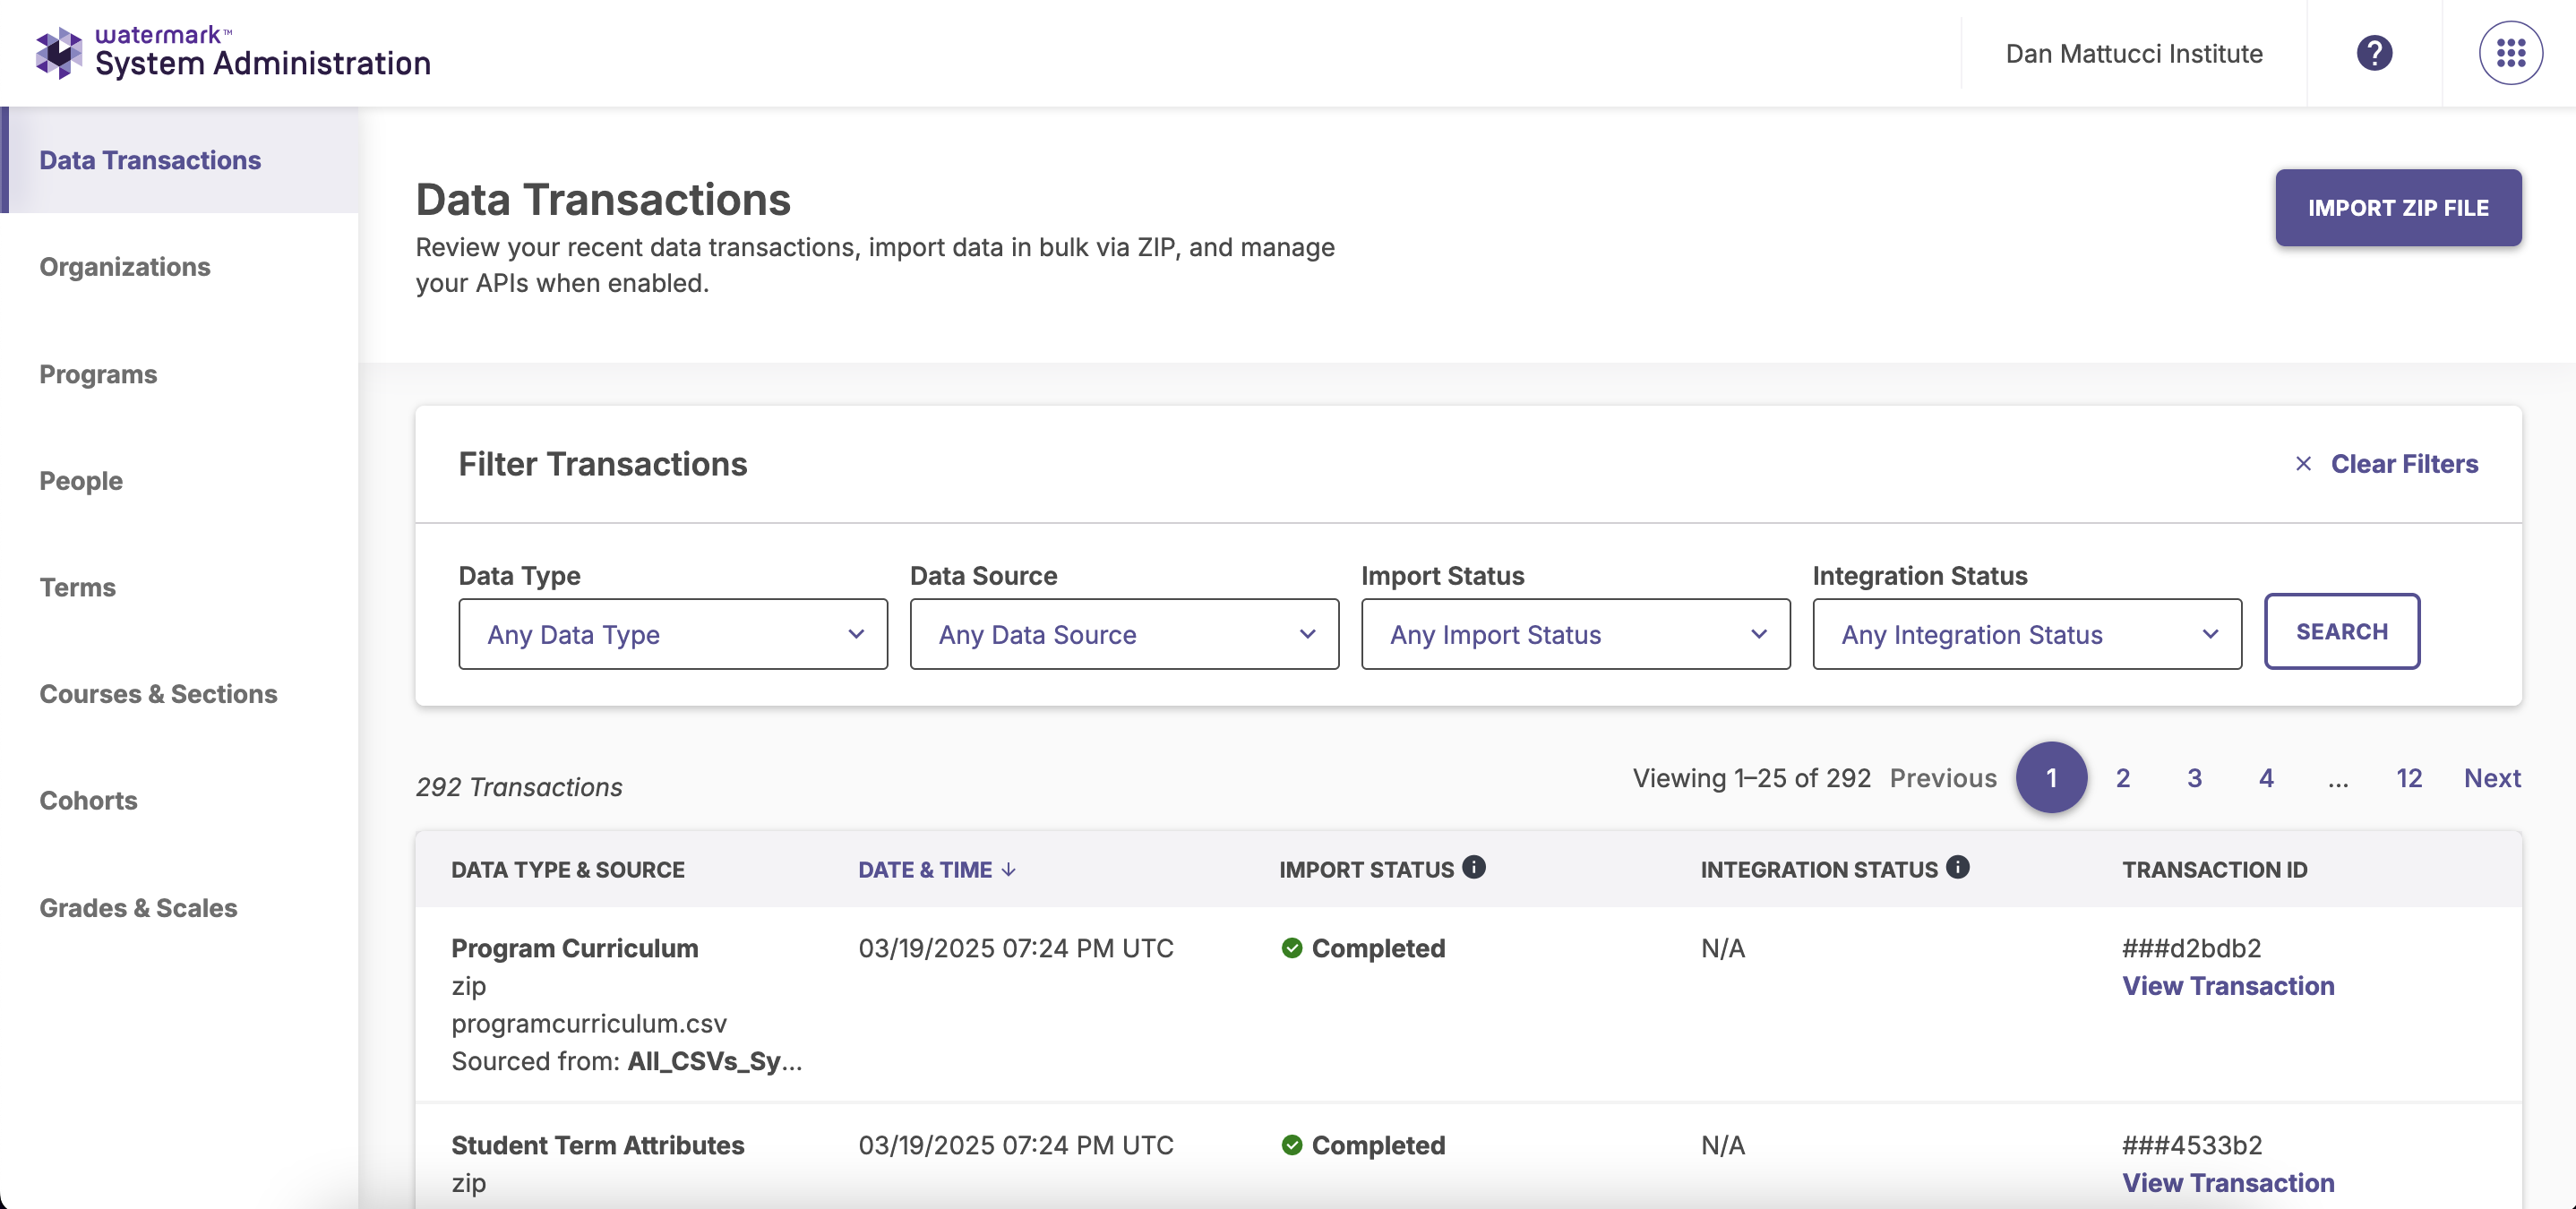Go to page 4 of transactions
Image resolution: width=2576 pixels, height=1209 pixels.
coord(2266,778)
